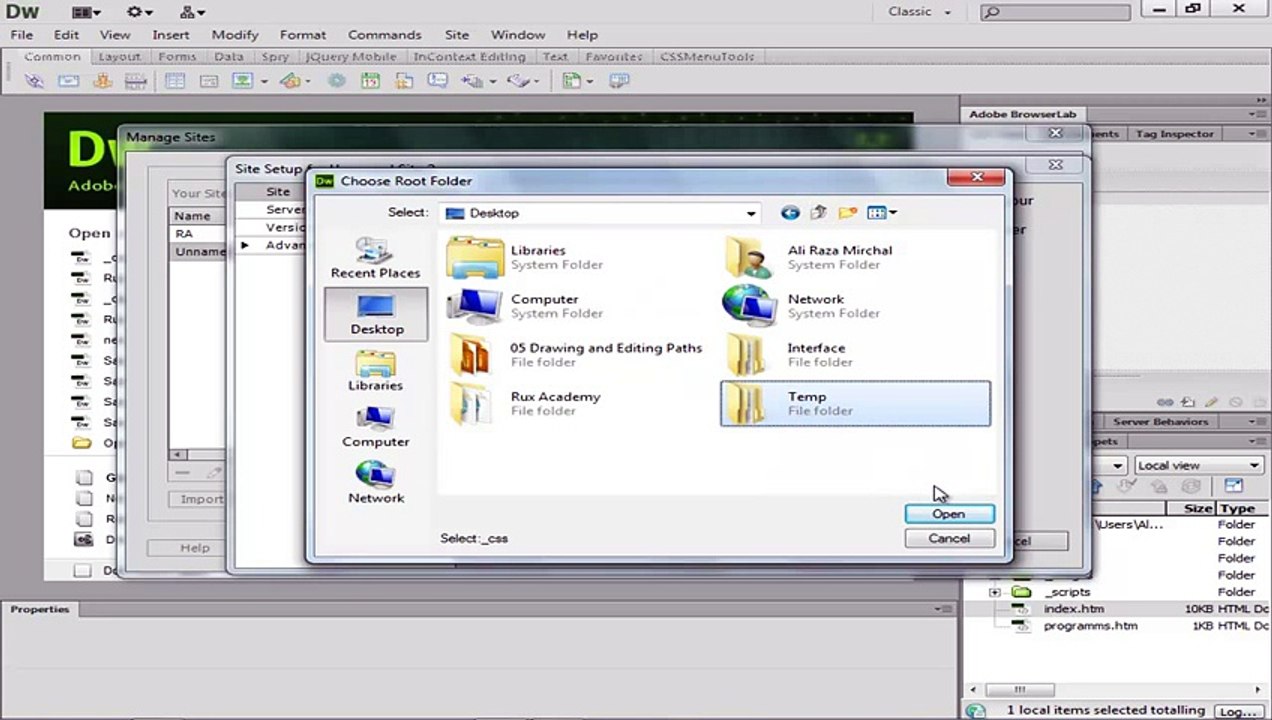Viewport: 1272px width, 720px height.
Task: Click the Open button in dialog
Action: pos(949,514)
